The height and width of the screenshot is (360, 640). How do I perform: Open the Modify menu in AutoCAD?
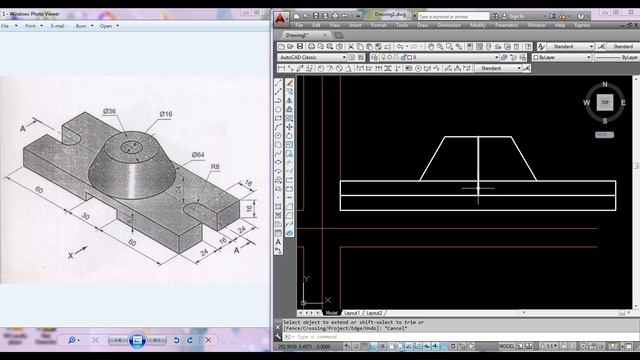point(478,25)
